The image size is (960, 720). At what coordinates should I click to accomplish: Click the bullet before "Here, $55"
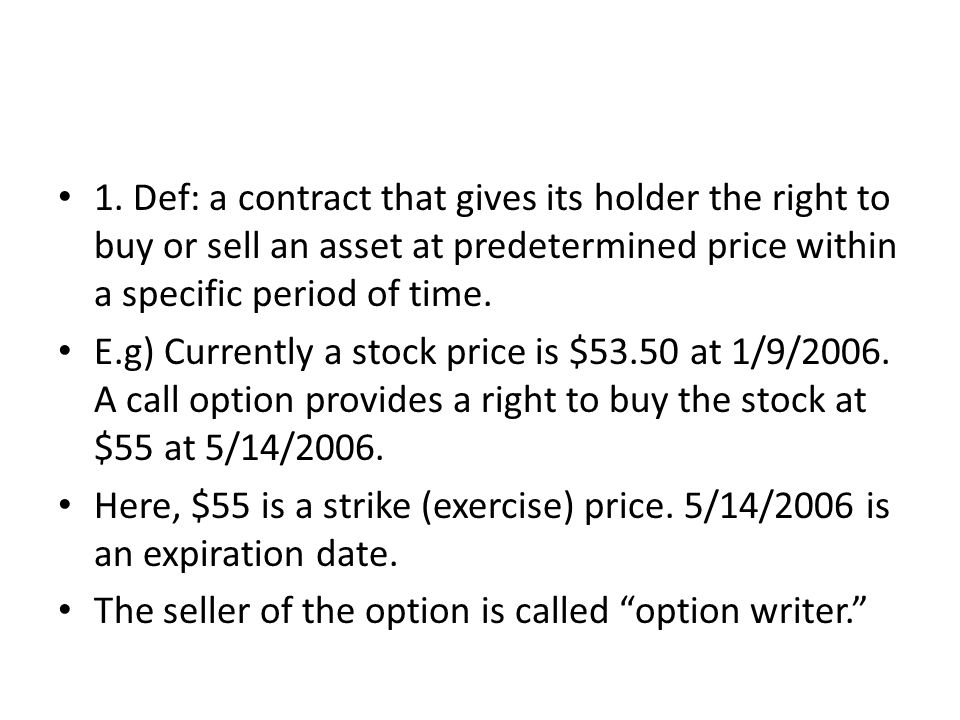click(x=65, y=506)
